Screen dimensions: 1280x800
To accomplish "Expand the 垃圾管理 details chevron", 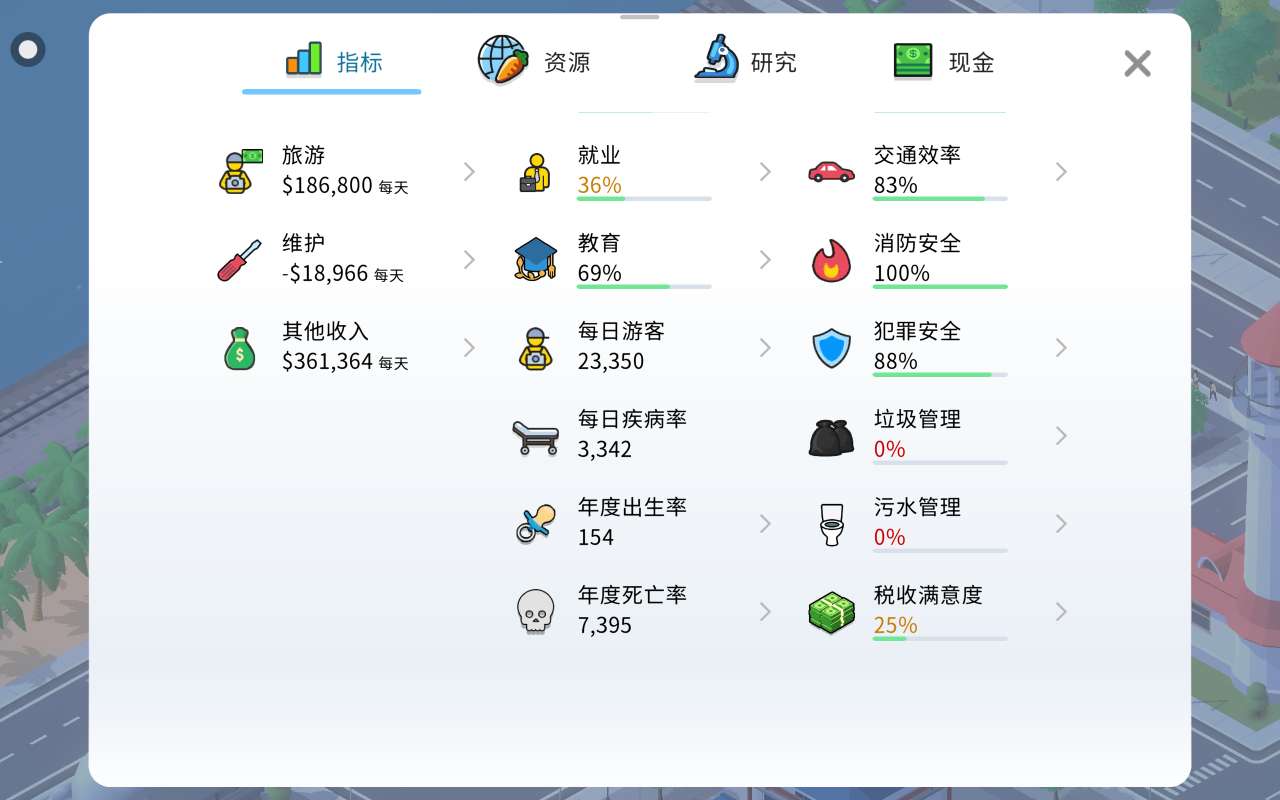I will point(1061,436).
